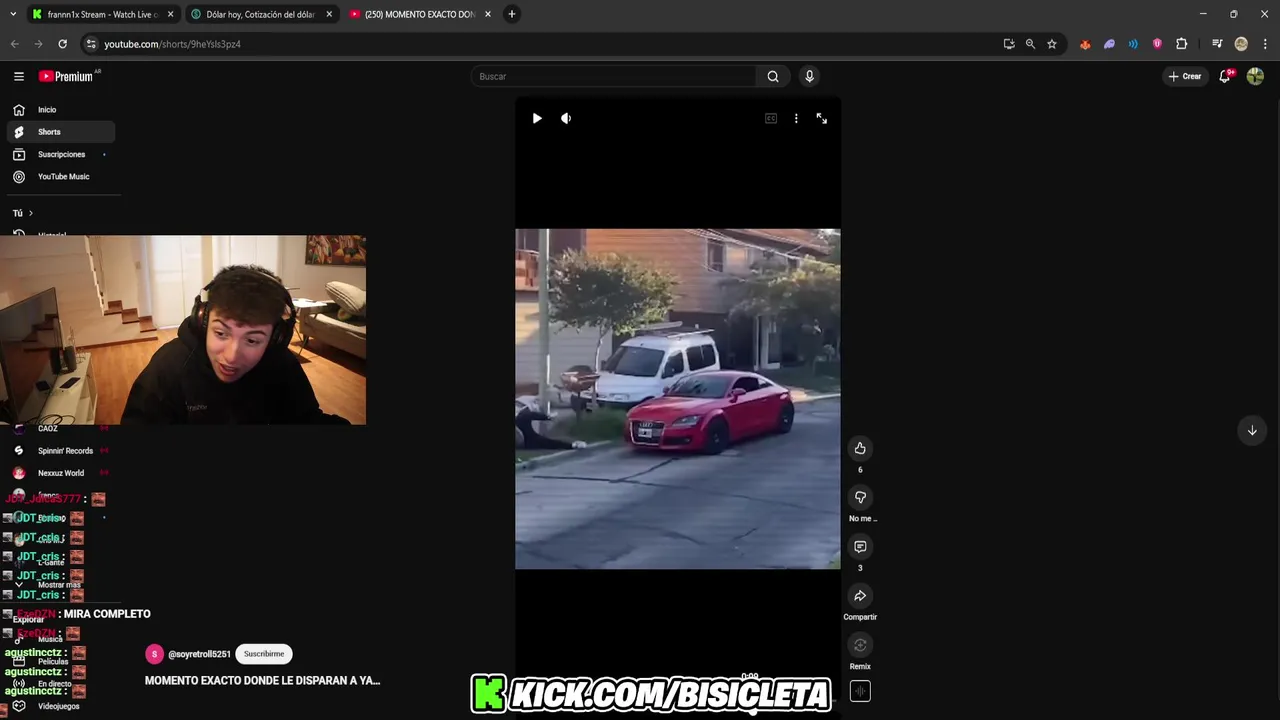View site information icon in address bar
Viewport: 1280px width, 720px height.
[x=91, y=44]
